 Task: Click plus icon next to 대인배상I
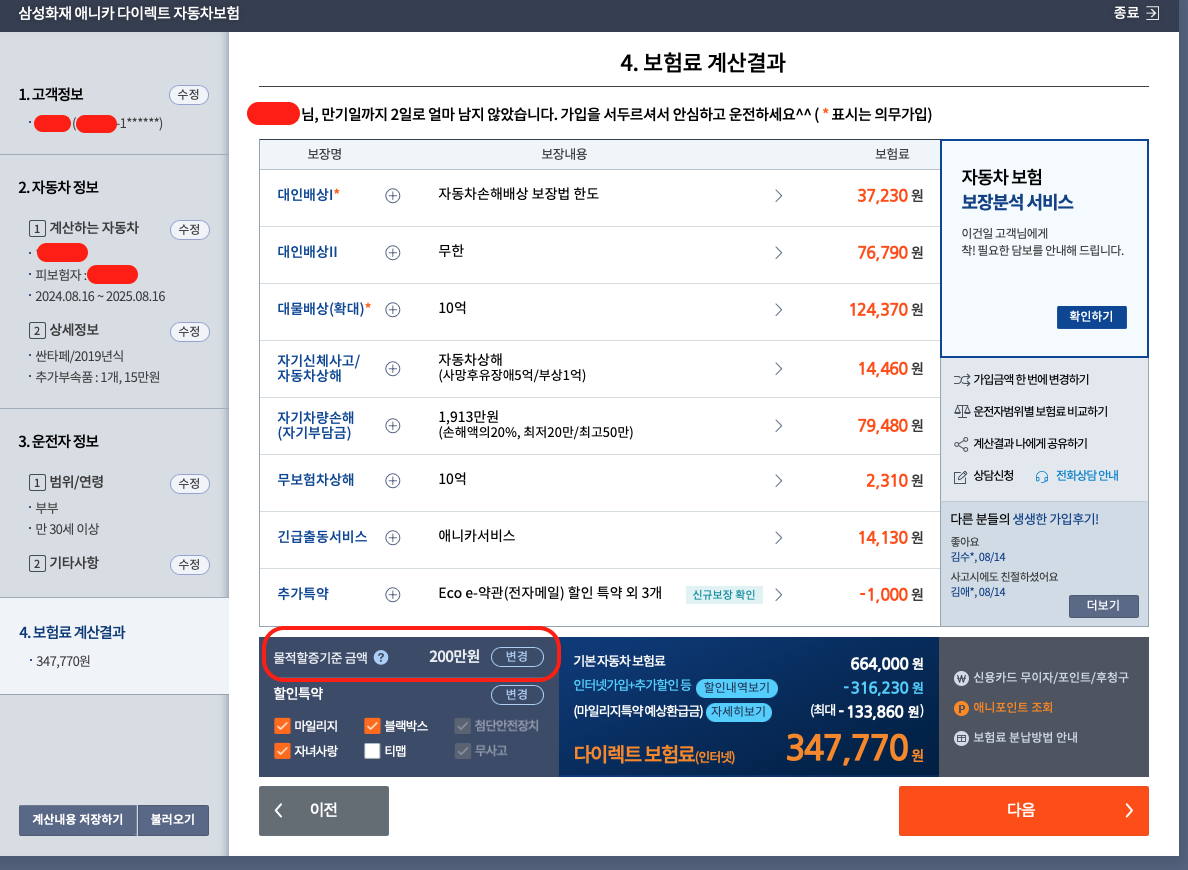tap(392, 196)
